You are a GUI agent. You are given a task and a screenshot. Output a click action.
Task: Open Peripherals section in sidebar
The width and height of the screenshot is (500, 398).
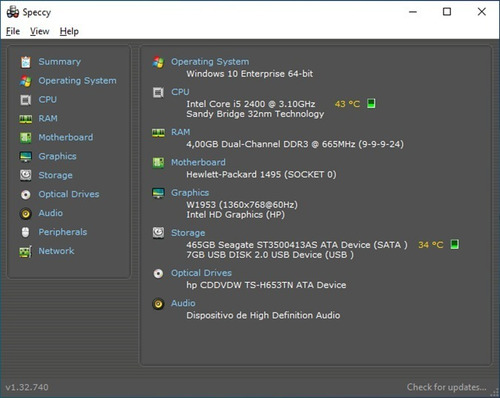63,232
